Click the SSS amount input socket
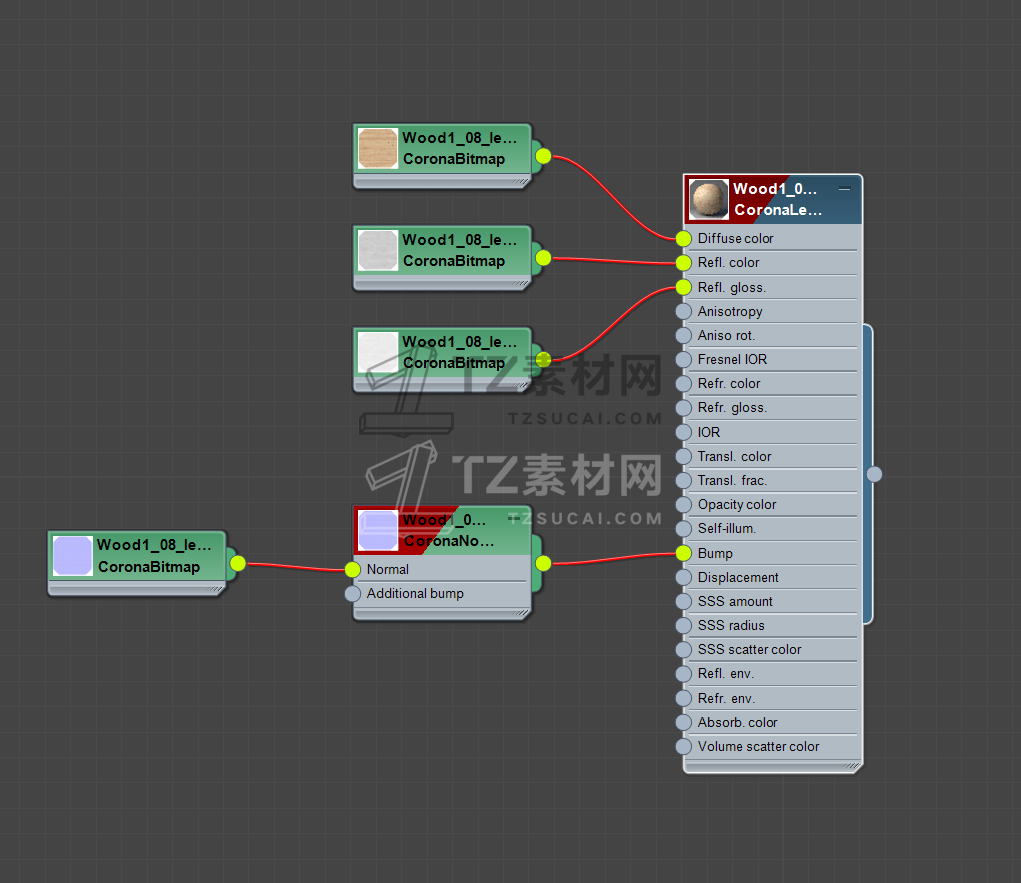 coord(683,602)
